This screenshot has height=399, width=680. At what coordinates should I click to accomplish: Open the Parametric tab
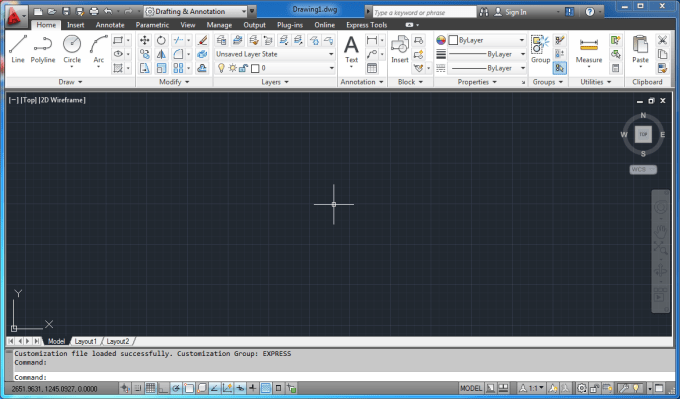(152, 25)
